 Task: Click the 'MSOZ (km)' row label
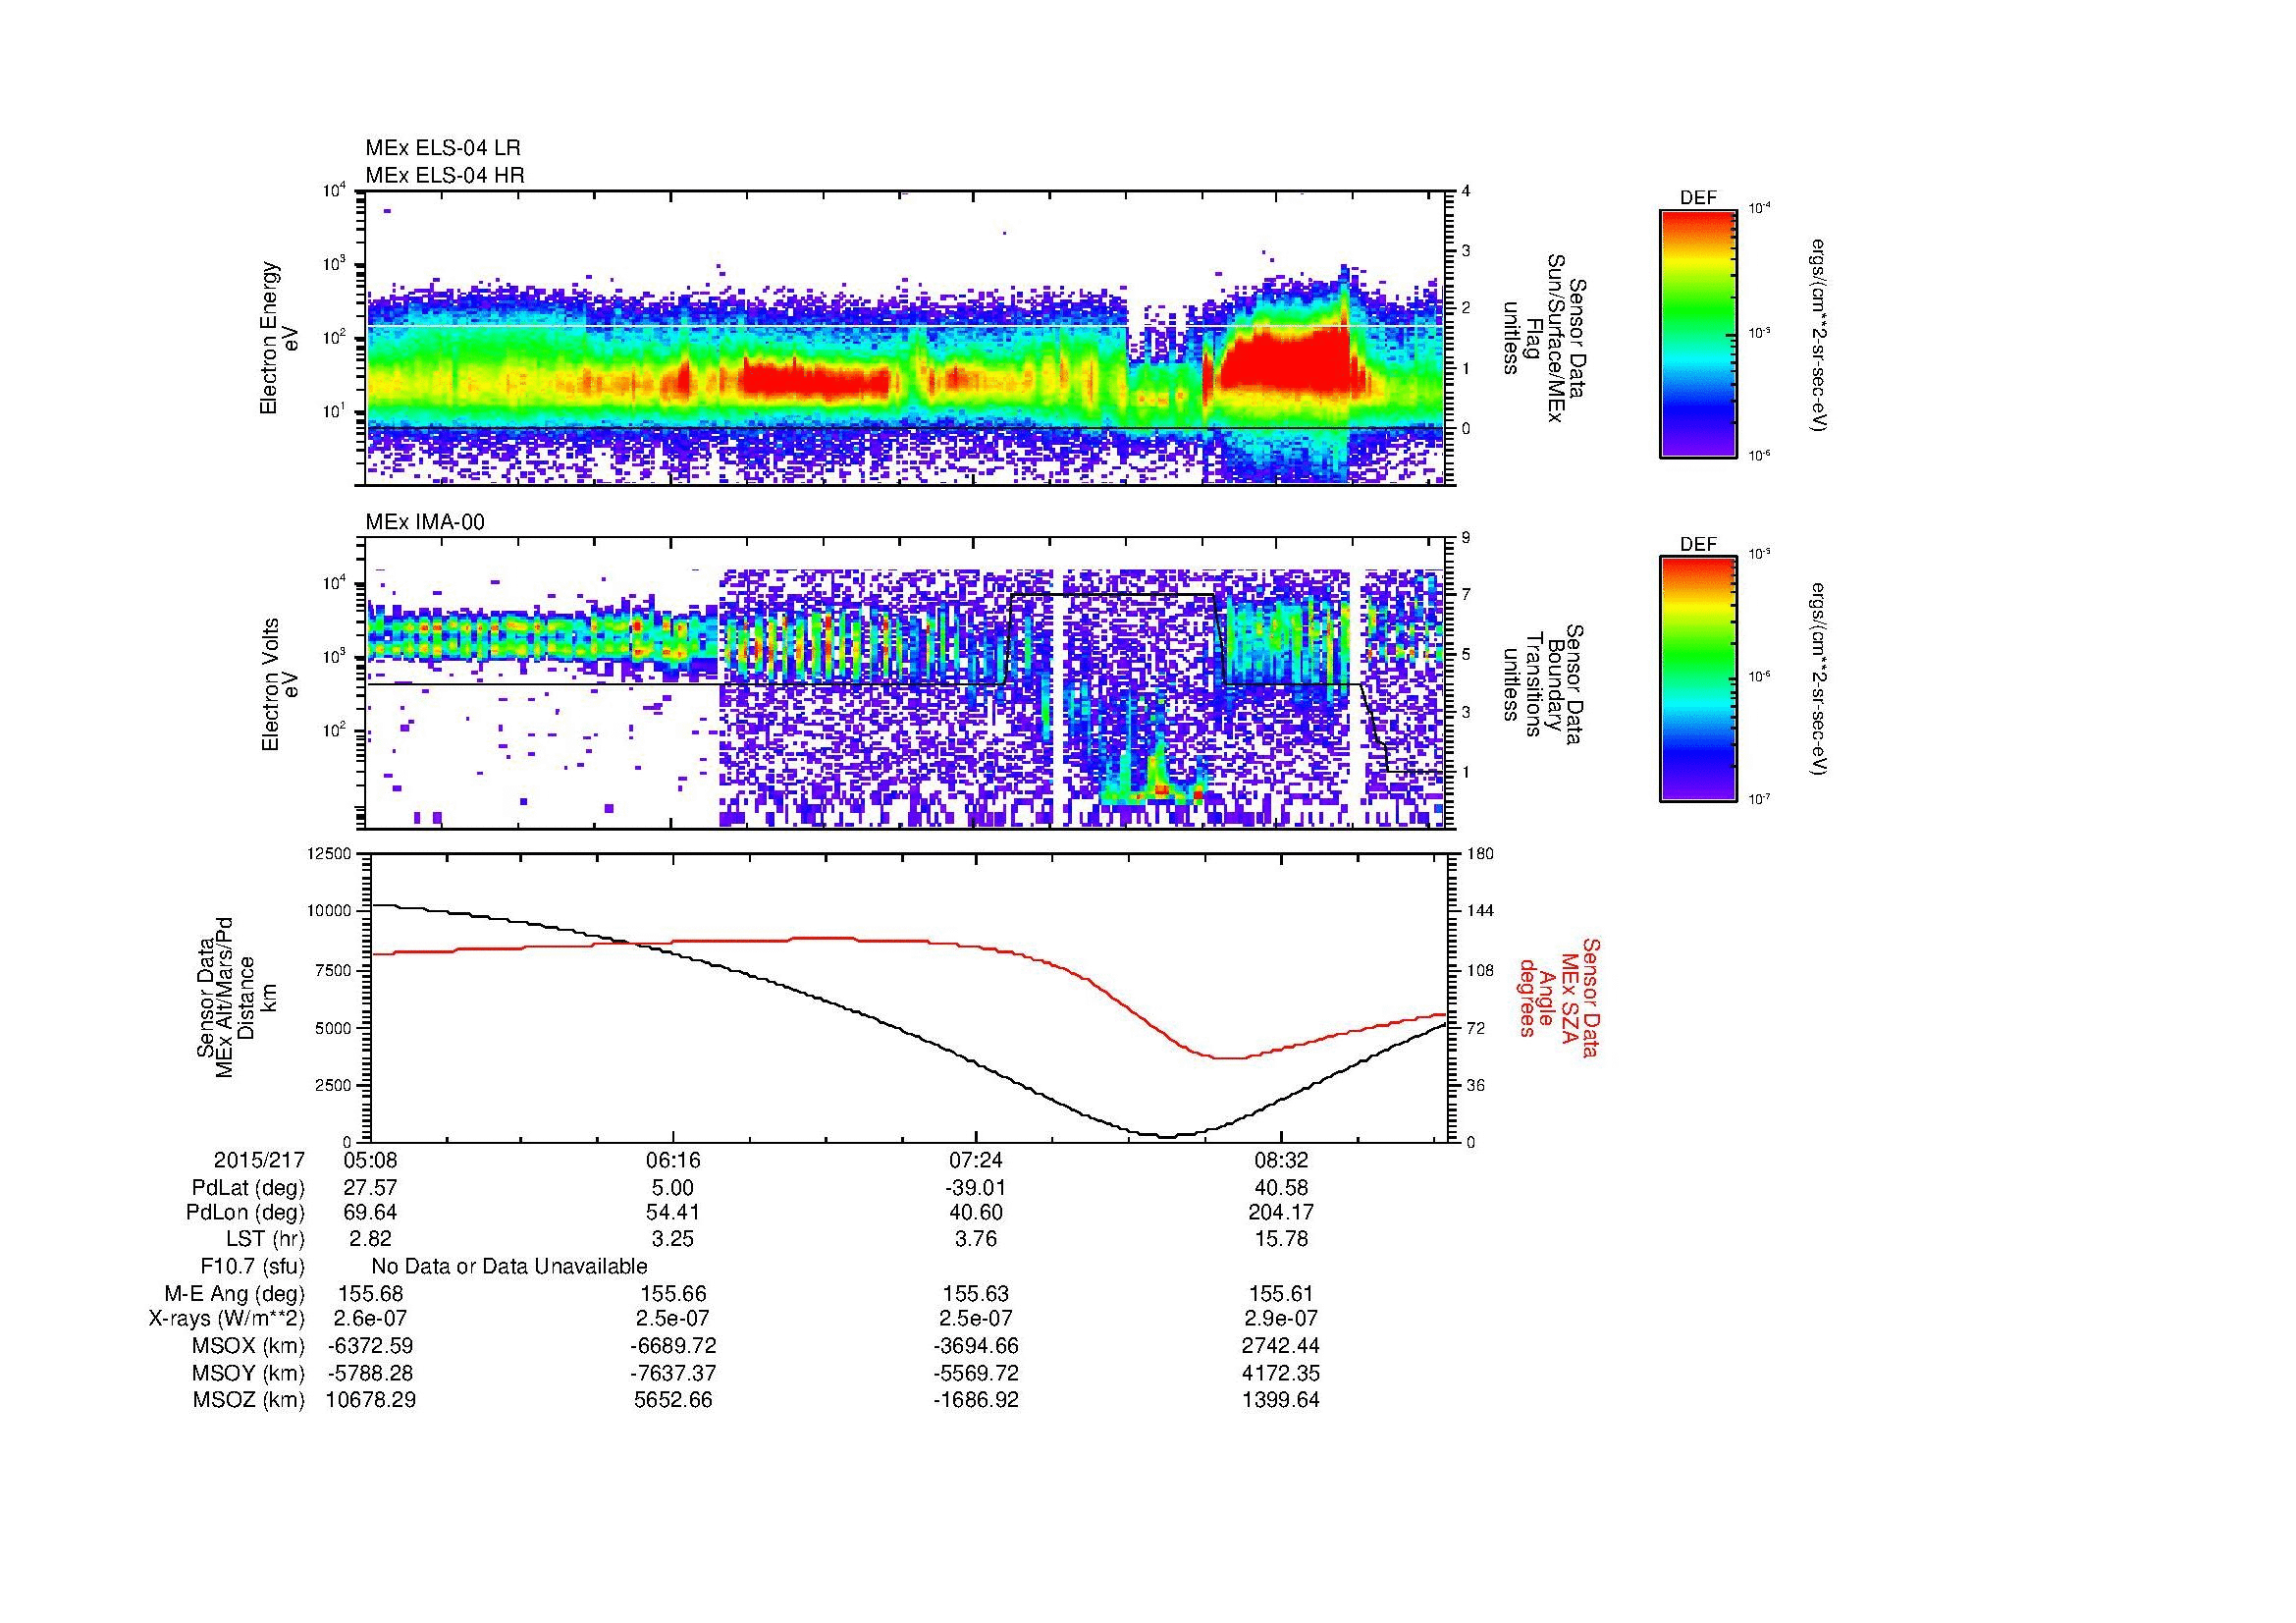coord(248,1400)
